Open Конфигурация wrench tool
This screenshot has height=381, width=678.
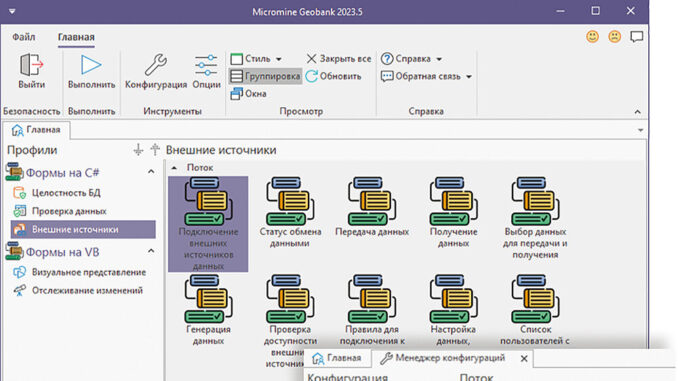pos(156,65)
